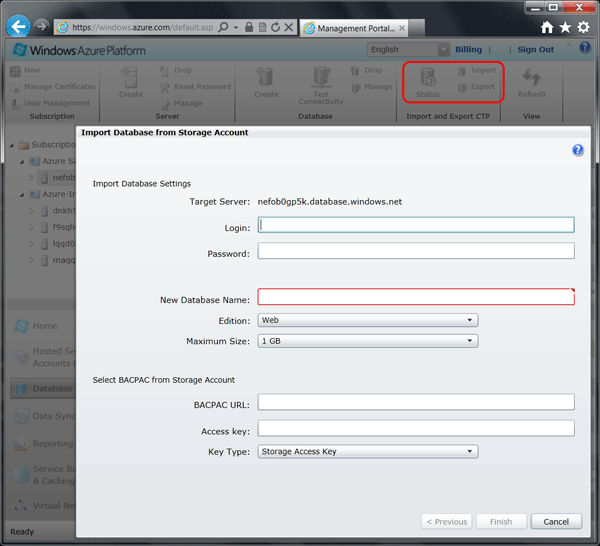Click Reset Password in Server group
The height and width of the screenshot is (546, 600).
[195, 87]
